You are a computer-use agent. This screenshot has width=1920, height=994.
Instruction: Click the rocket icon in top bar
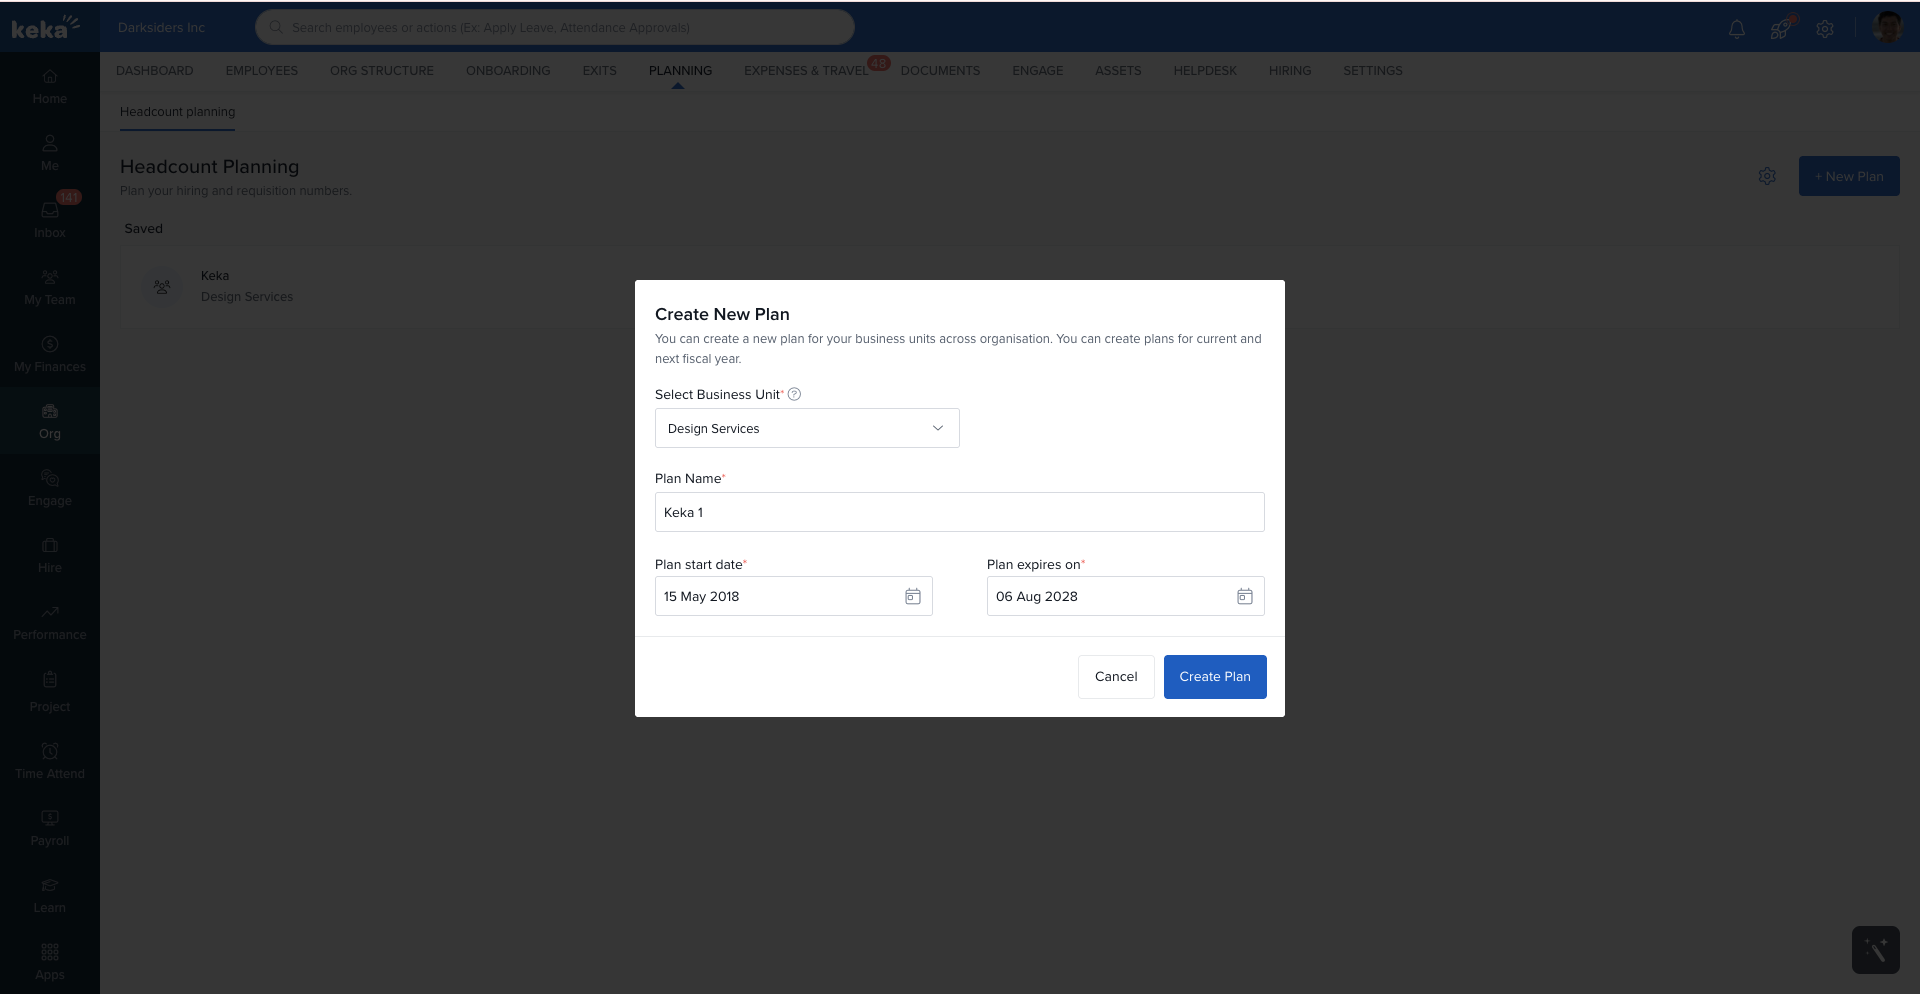tap(1780, 29)
